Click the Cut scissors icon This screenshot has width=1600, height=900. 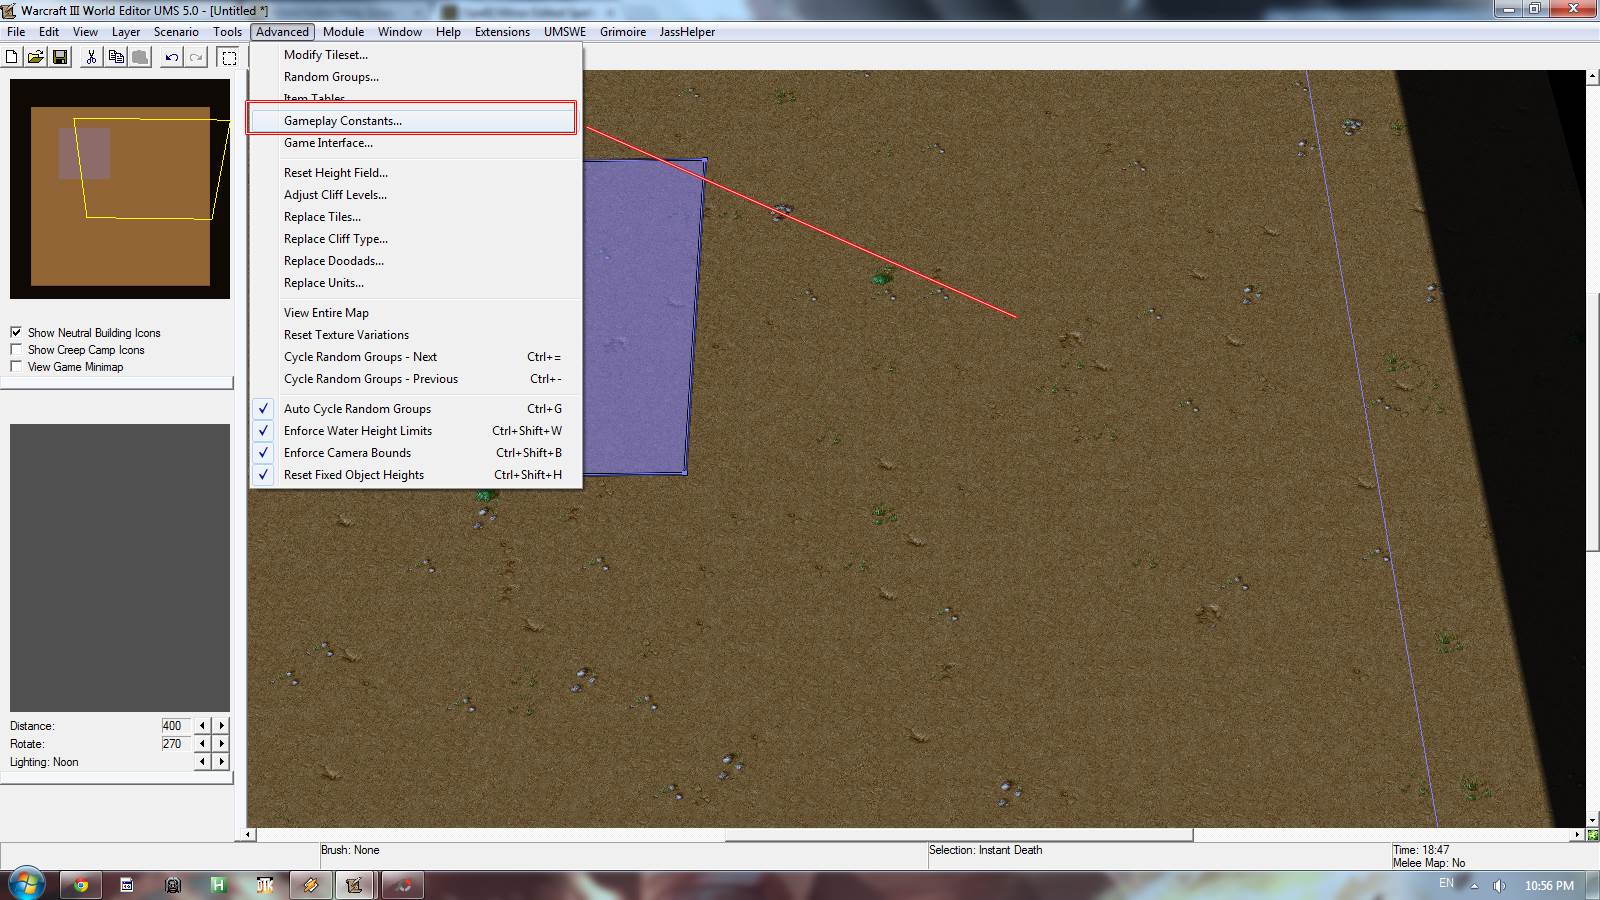[x=91, y=57]
